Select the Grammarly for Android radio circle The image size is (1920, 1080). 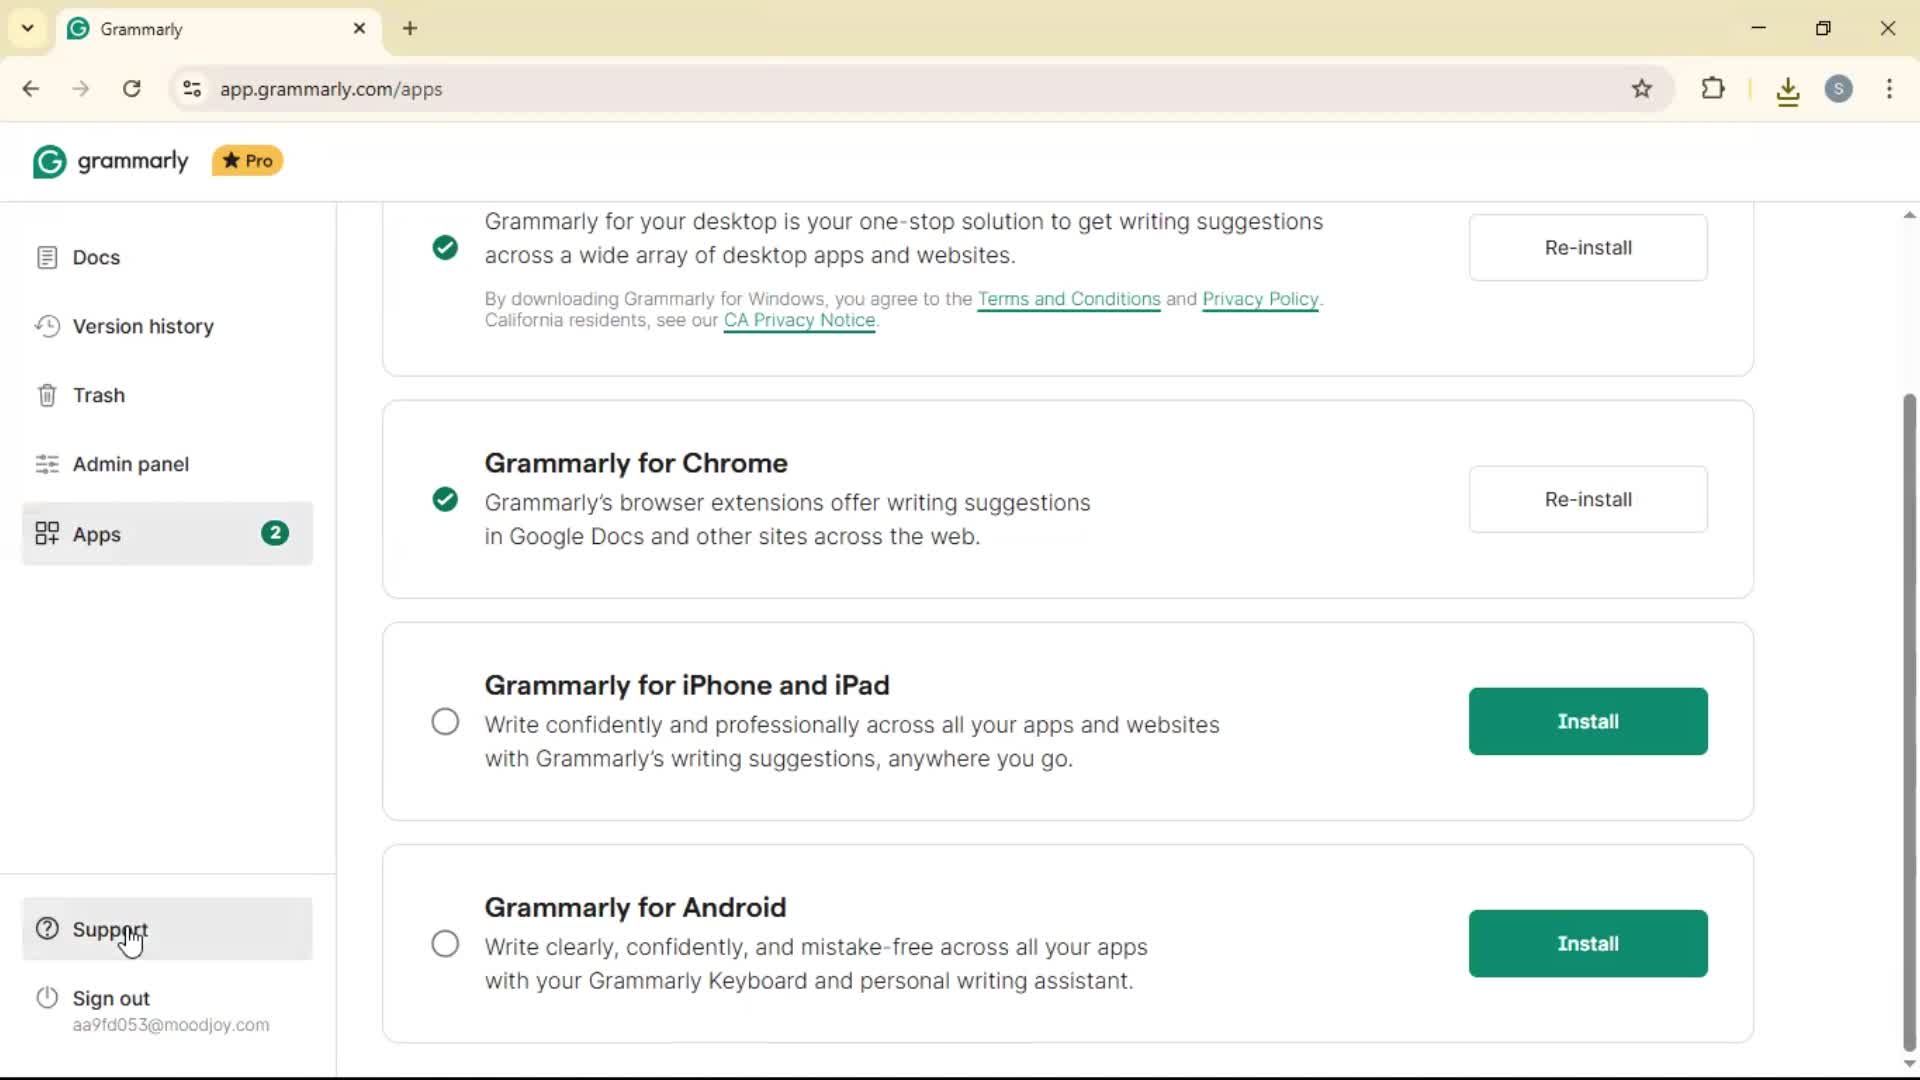(445, 943)
